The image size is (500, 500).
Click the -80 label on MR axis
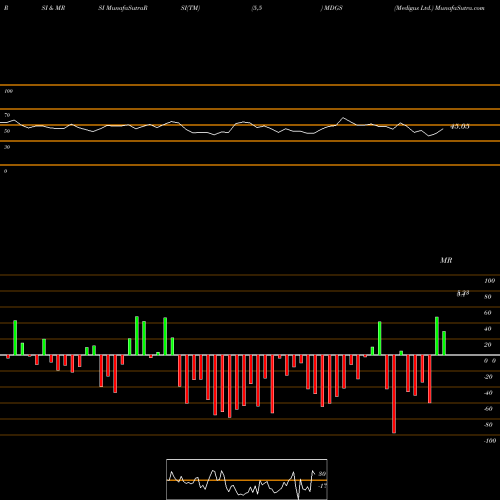[488, 425]
